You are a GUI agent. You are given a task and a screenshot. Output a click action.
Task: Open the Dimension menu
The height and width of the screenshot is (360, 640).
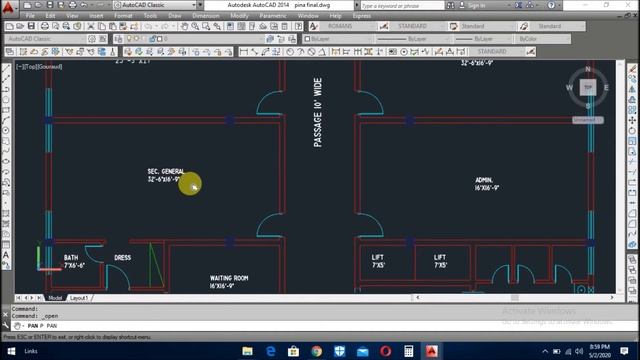tap(206, 16)
